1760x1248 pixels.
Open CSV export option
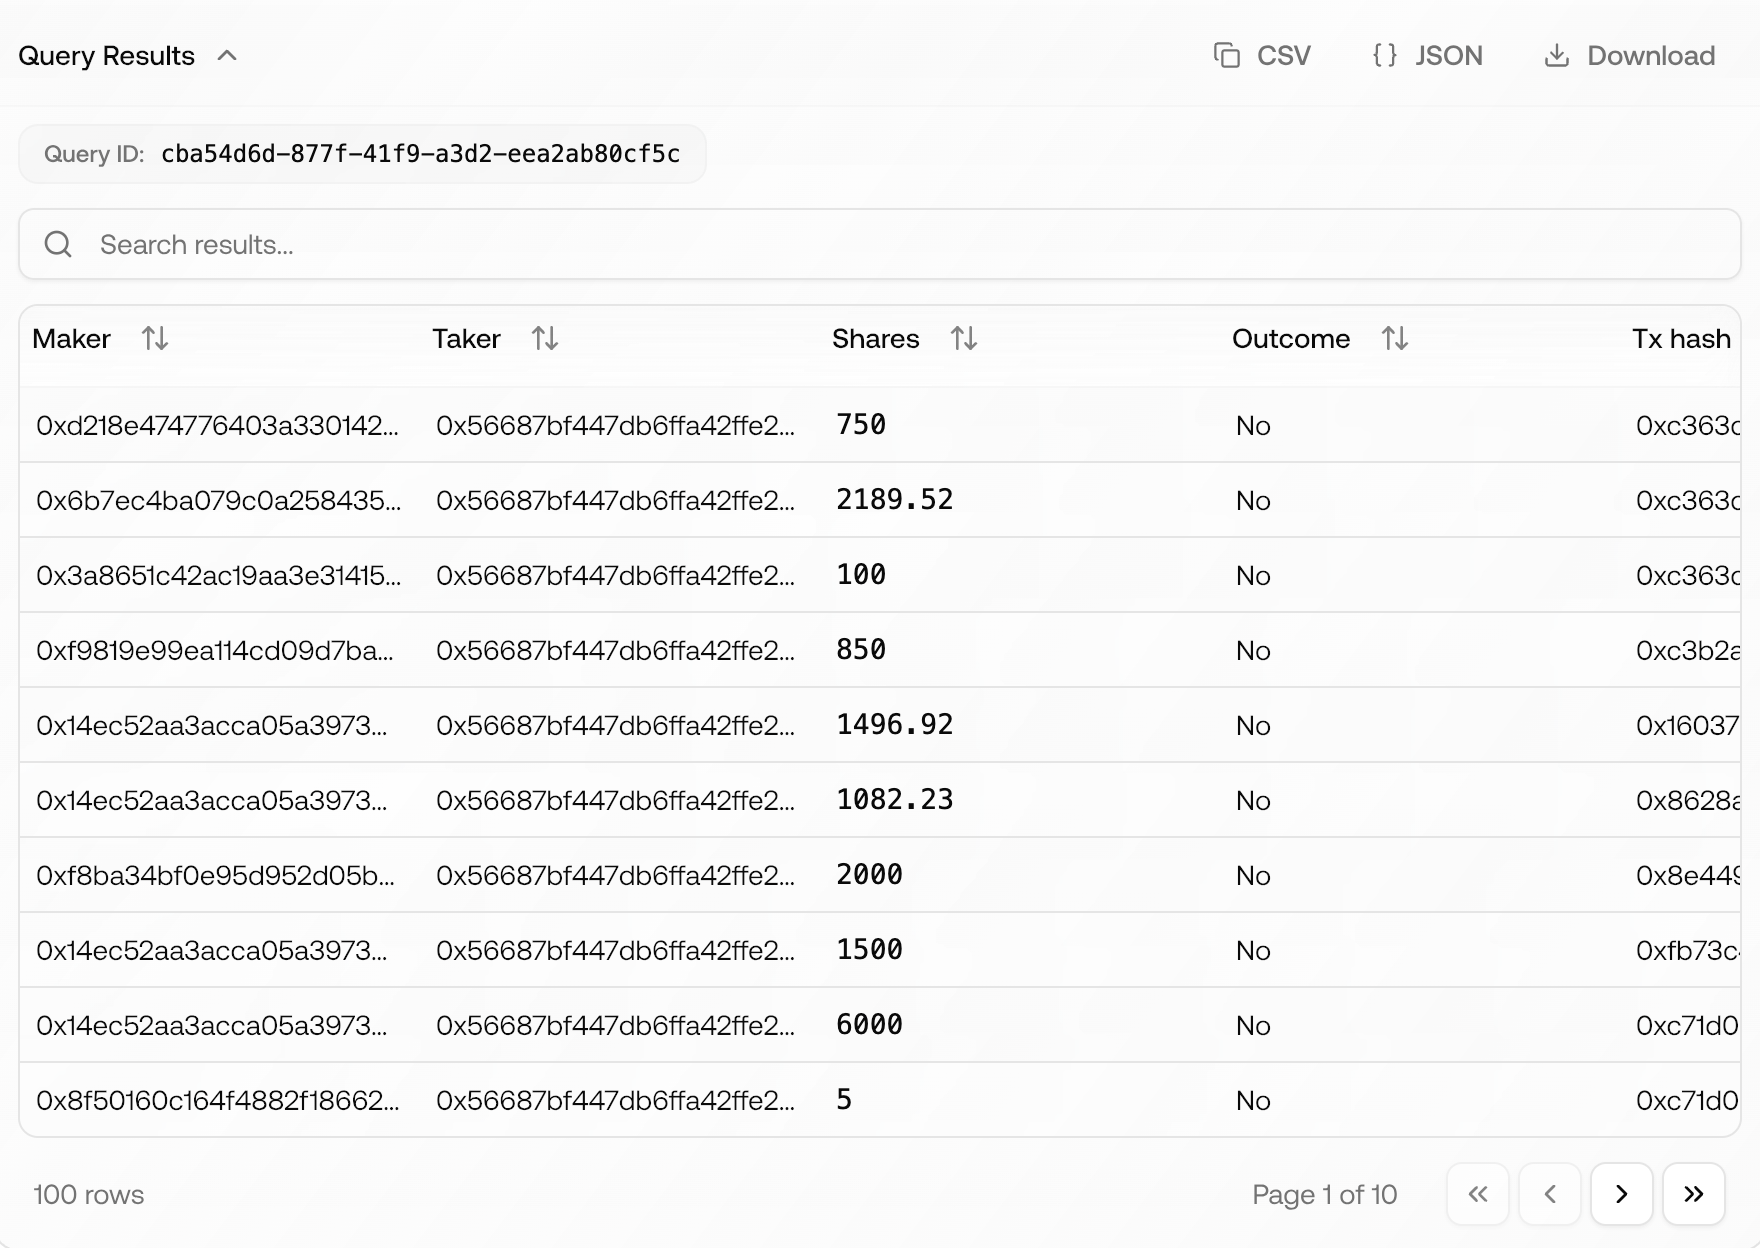point(1264,55)
